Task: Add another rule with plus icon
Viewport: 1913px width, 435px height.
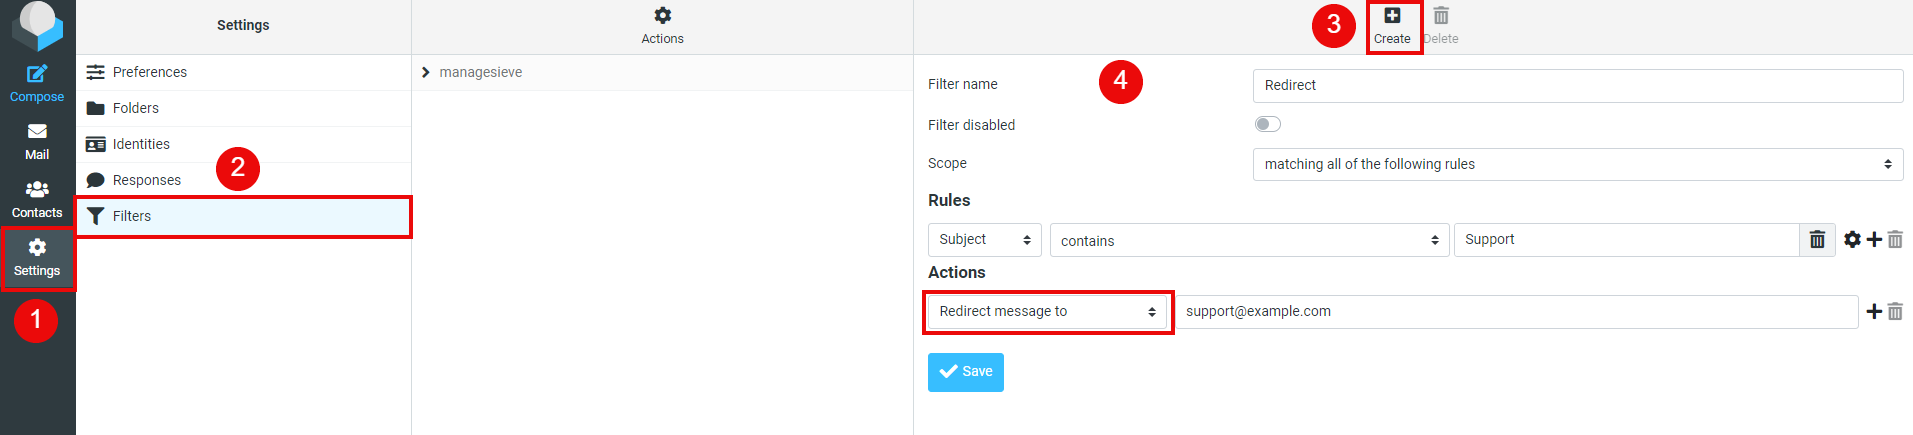Action: (1874, 240)
